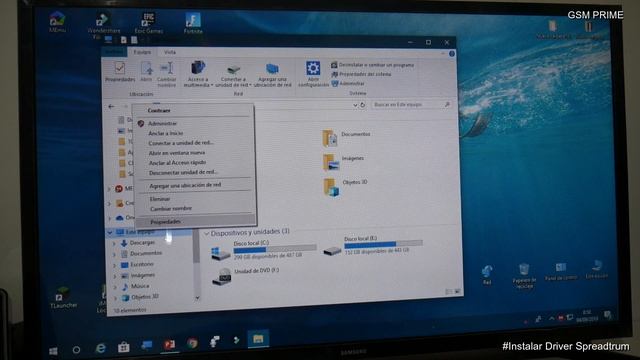Switch to the Equipo ribbon tab

tap(142, 52)
